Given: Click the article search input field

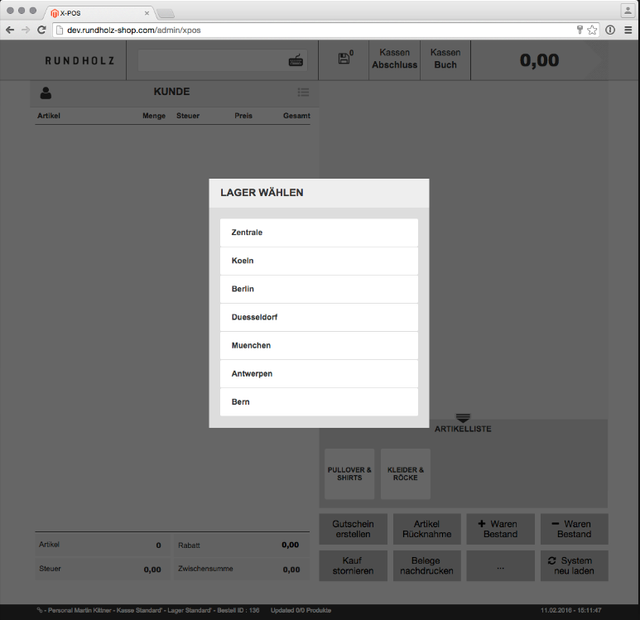Looking at the screenshot, I should click(212, 61).
